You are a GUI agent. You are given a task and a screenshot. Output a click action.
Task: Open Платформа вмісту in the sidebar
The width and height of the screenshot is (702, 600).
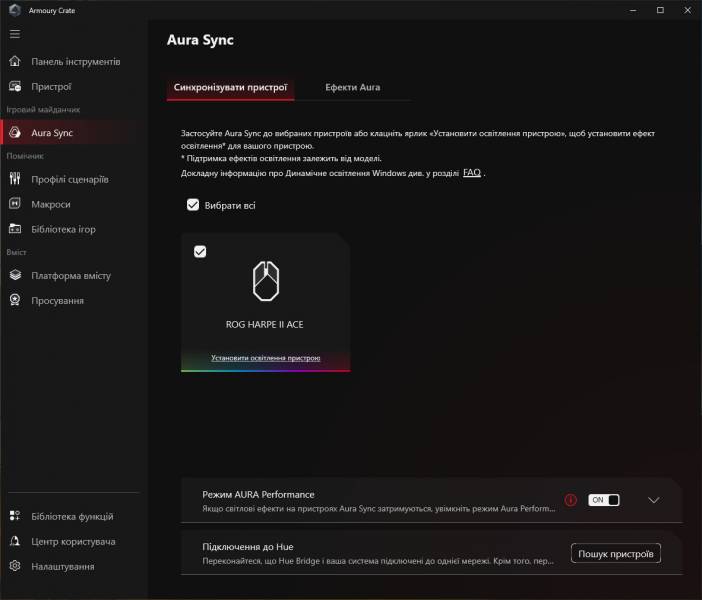(71, 275)
